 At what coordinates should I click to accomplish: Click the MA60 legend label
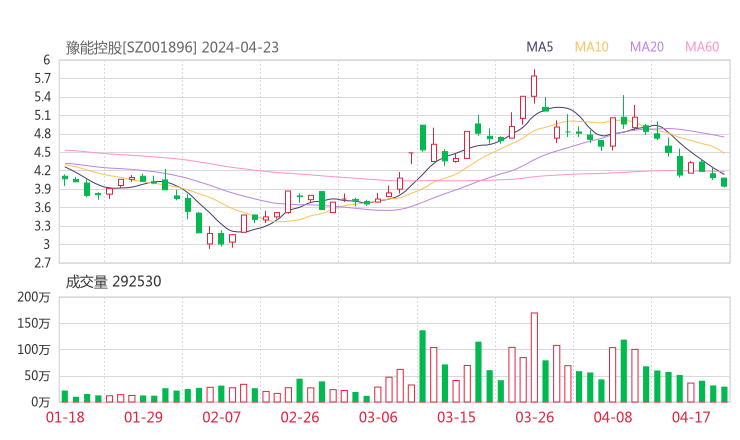coord(702,47)
